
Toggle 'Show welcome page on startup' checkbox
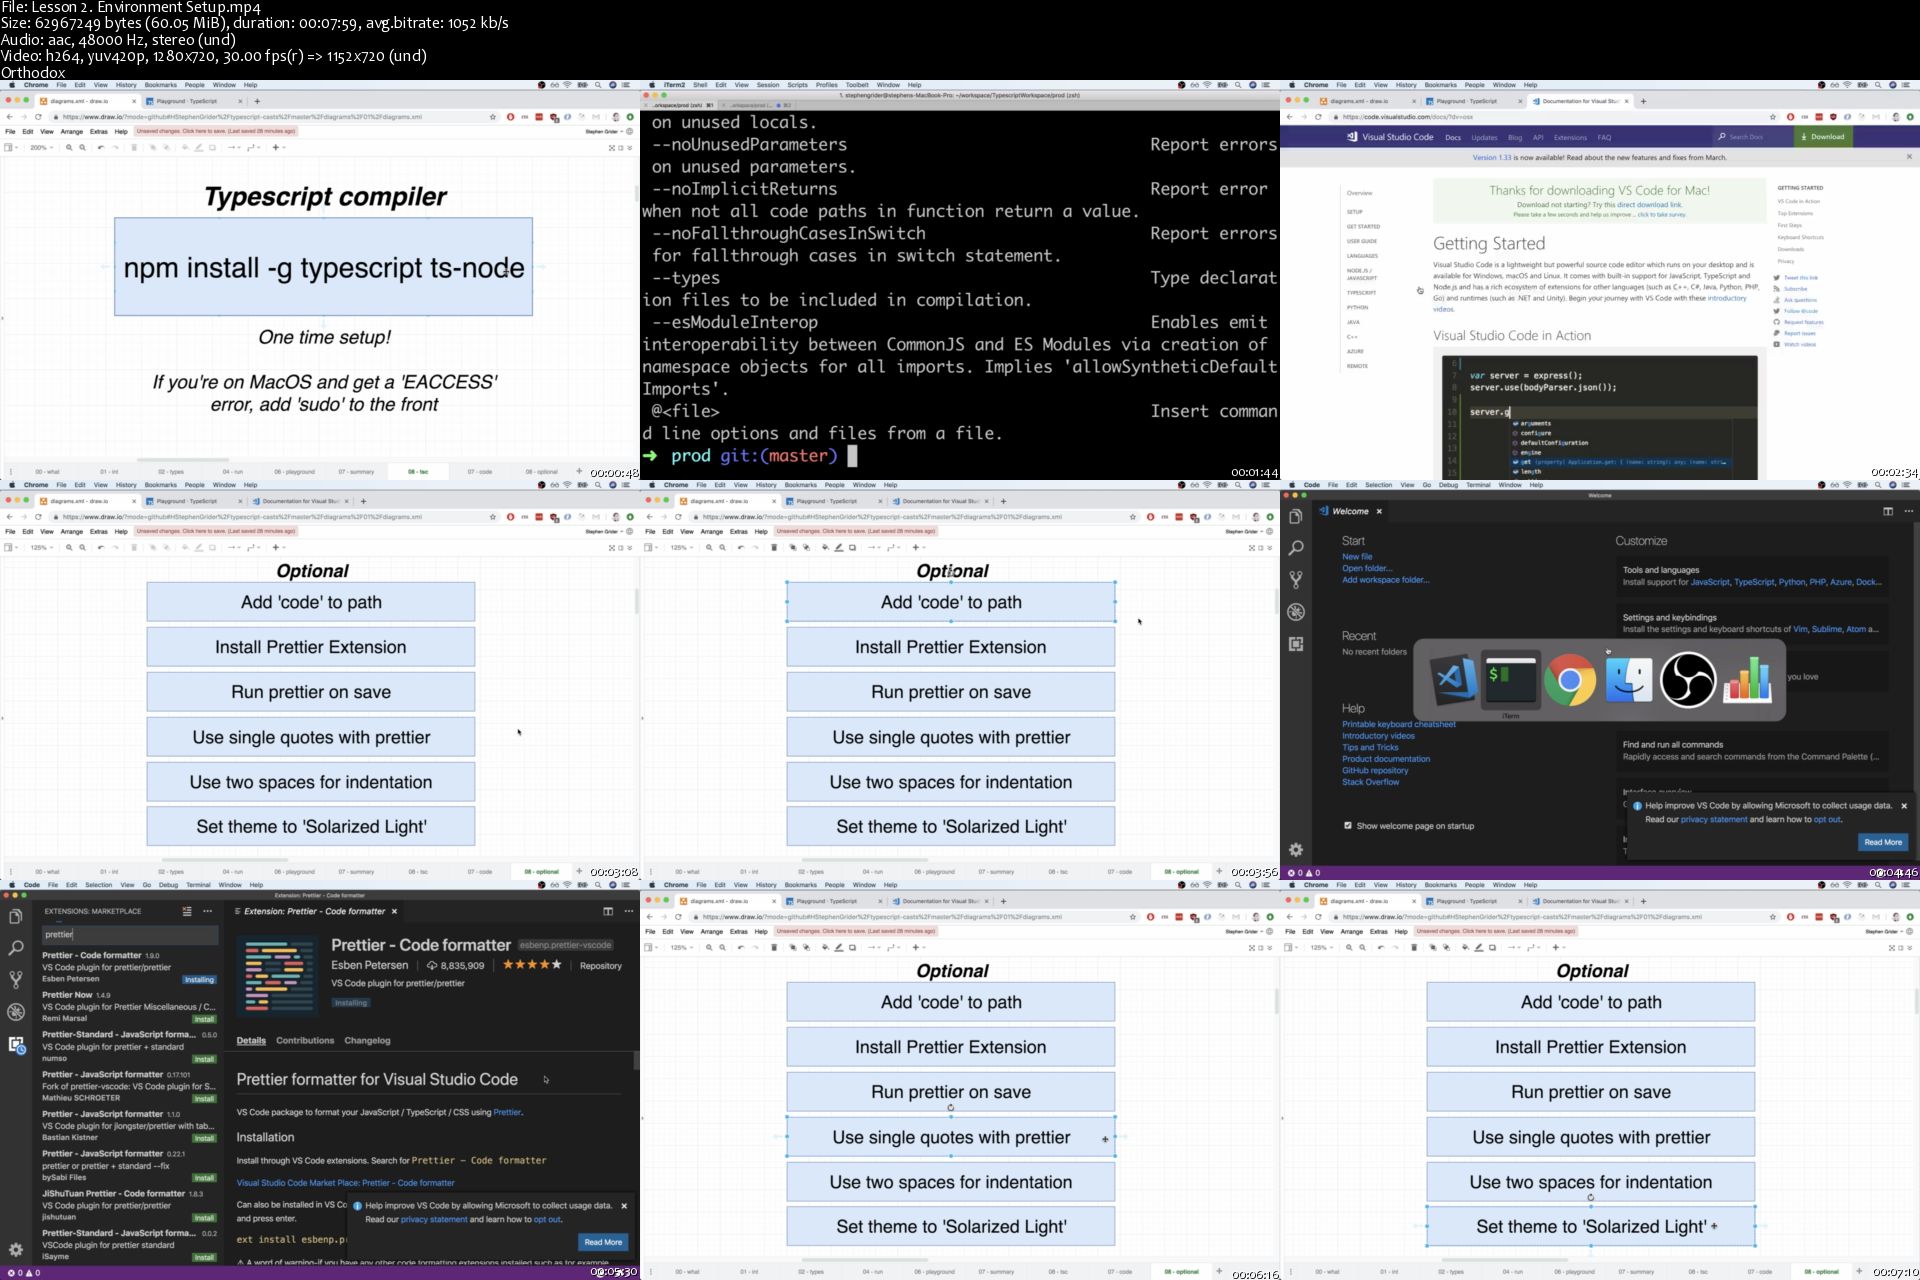tap(1348, 825)
